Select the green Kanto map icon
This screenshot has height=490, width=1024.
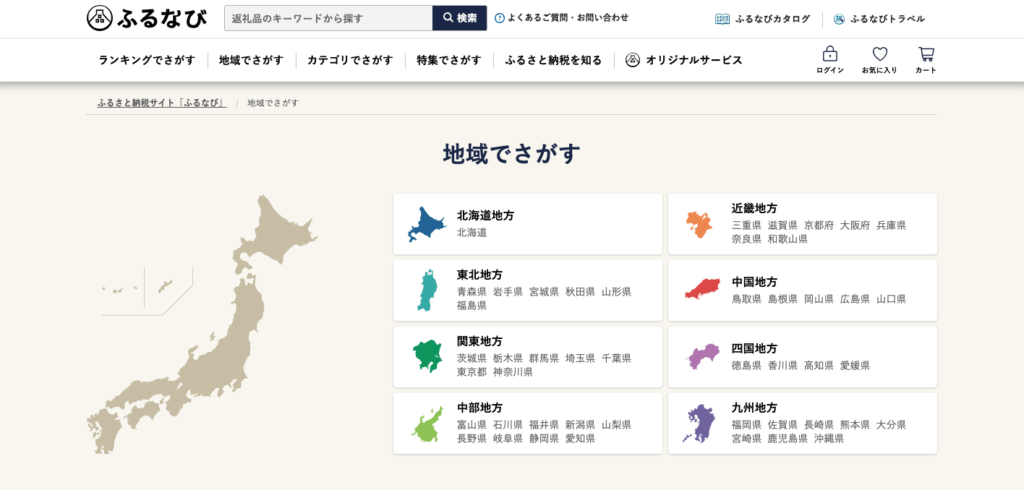point(427,357)
